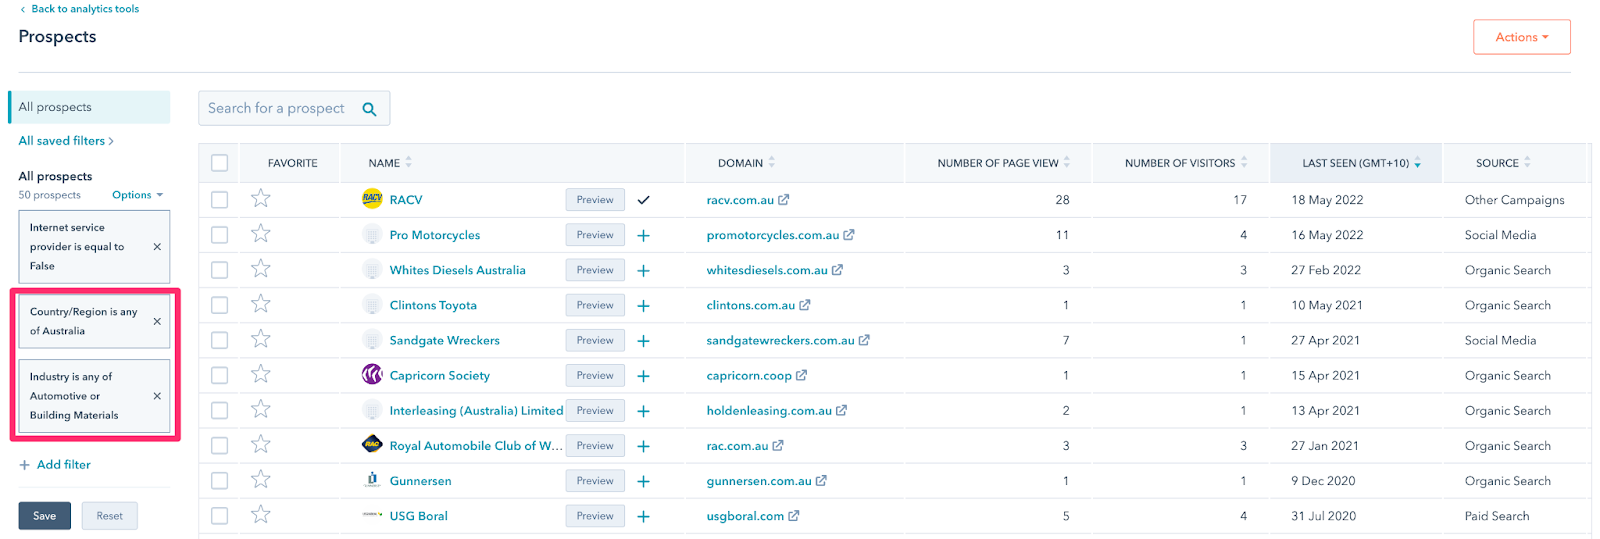
Task: Star the RACV prospect as favorite
Action: (x=261, y=199)
